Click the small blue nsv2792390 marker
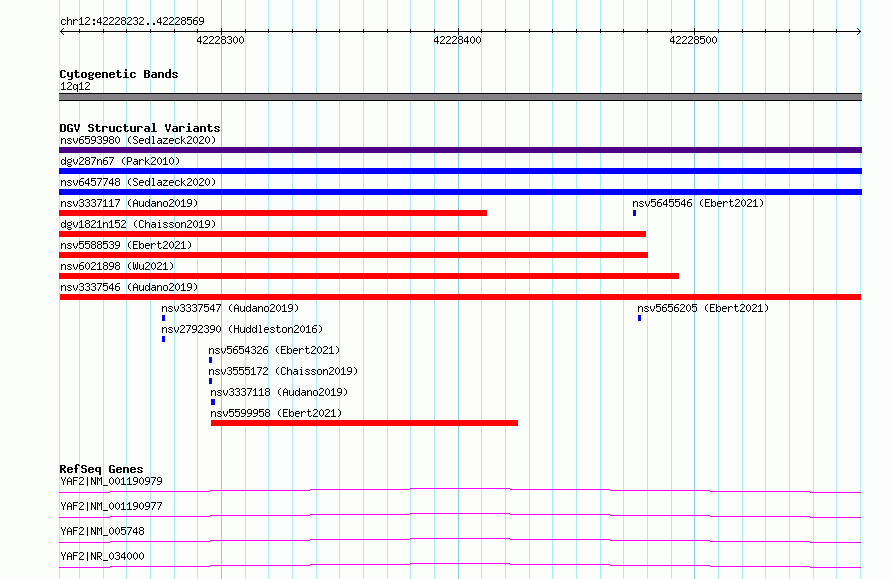 click(x=163, y=339)
